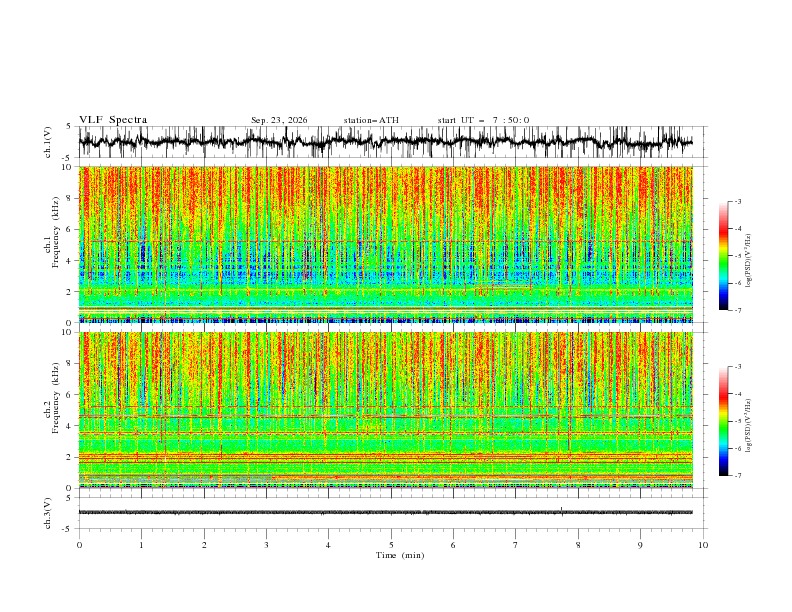
Task: Click the Time (min) axis label
Action: click(x=400, y=555)
